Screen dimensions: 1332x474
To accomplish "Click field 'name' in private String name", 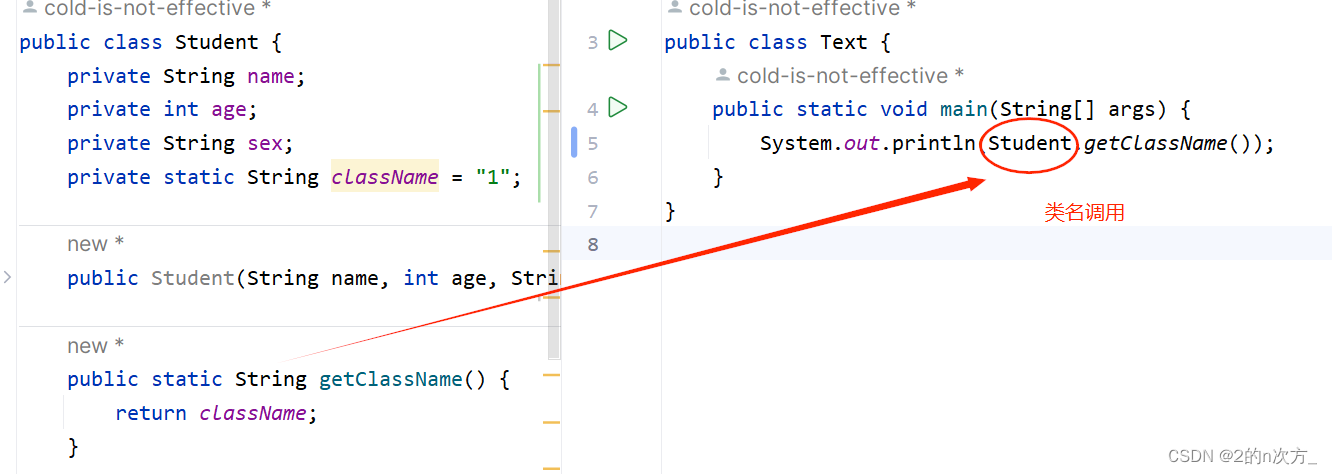I will pos(271,76).
